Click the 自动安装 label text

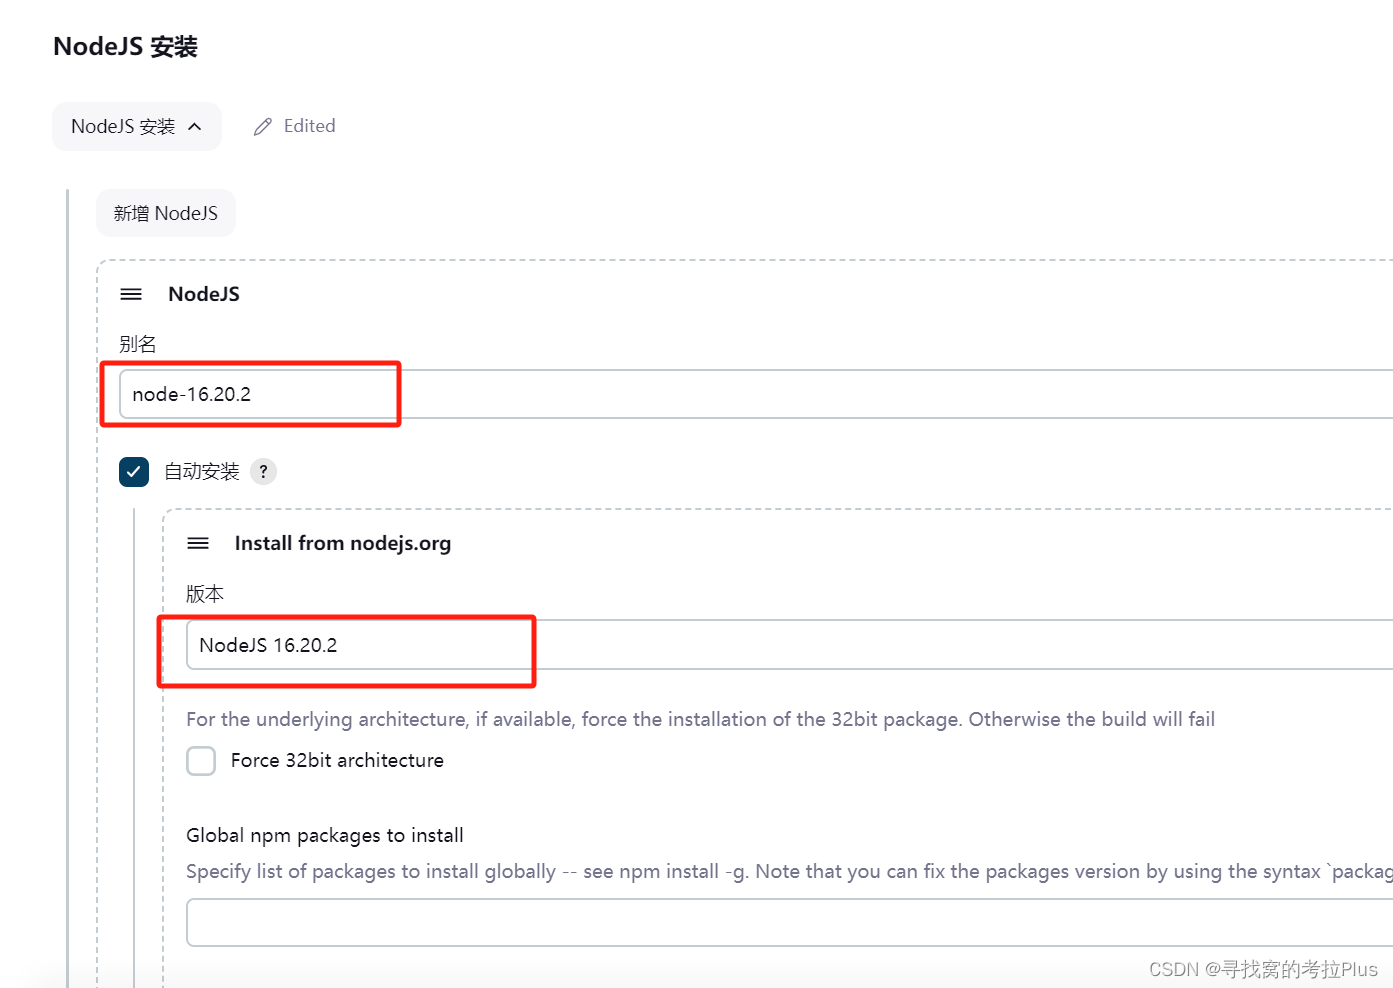point(202,472)
